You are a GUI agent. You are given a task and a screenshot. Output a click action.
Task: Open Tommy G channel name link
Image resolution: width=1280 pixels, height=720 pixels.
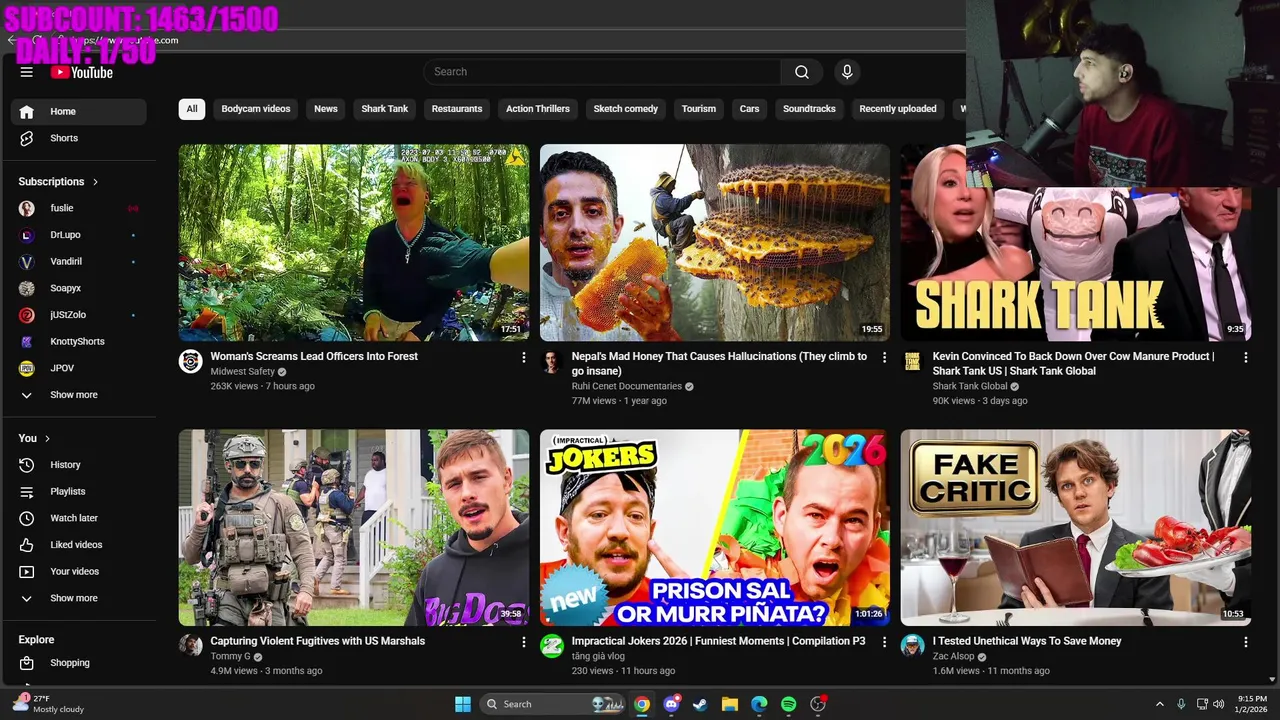point(230,656)
